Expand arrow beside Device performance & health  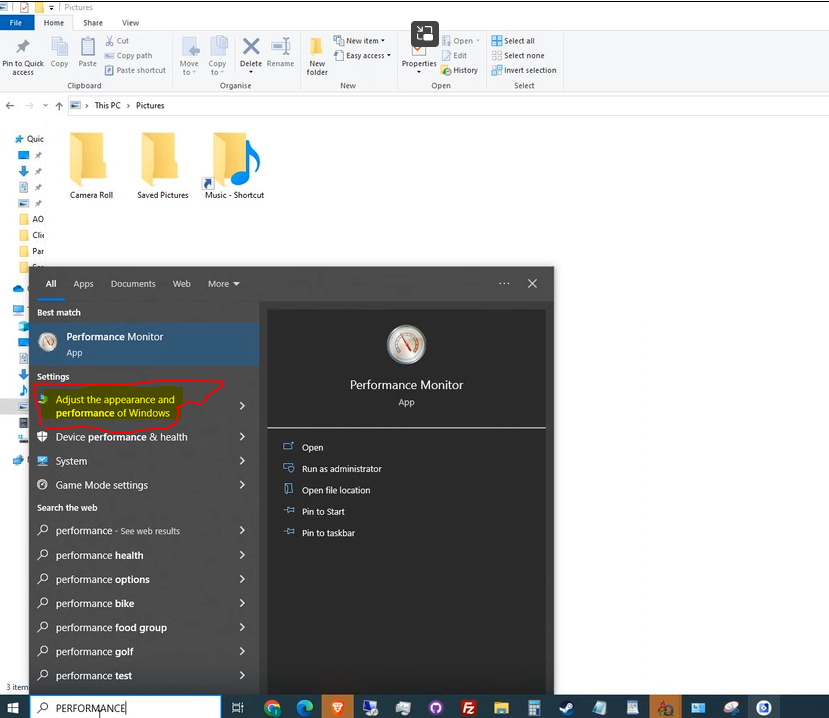click(242, 437)
